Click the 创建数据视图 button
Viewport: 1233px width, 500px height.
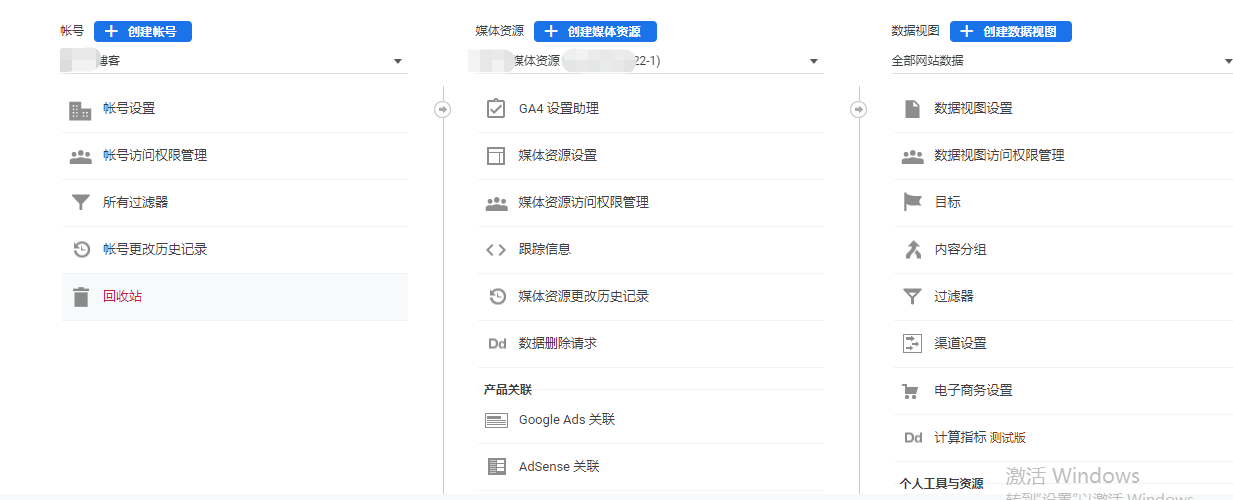click(1010, 32)
